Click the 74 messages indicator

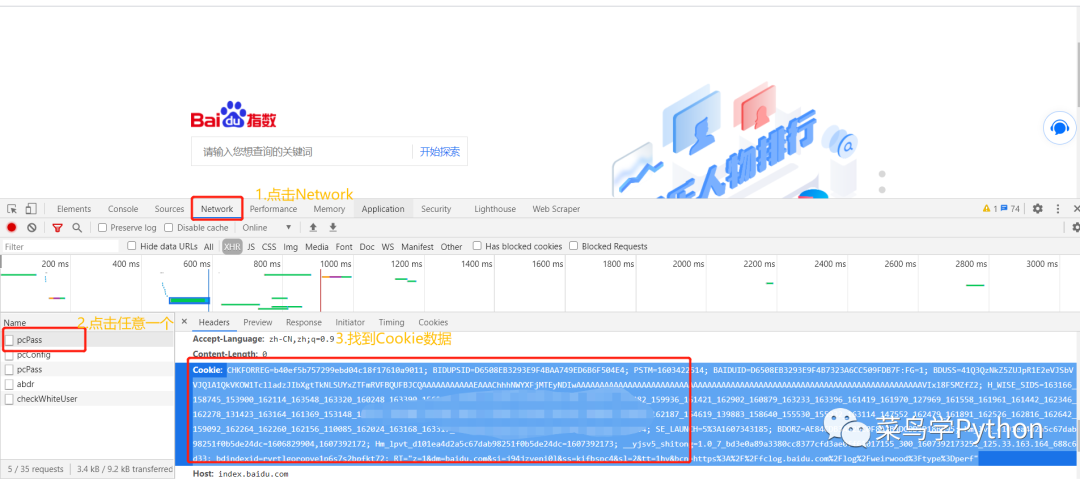[1010, 209]
